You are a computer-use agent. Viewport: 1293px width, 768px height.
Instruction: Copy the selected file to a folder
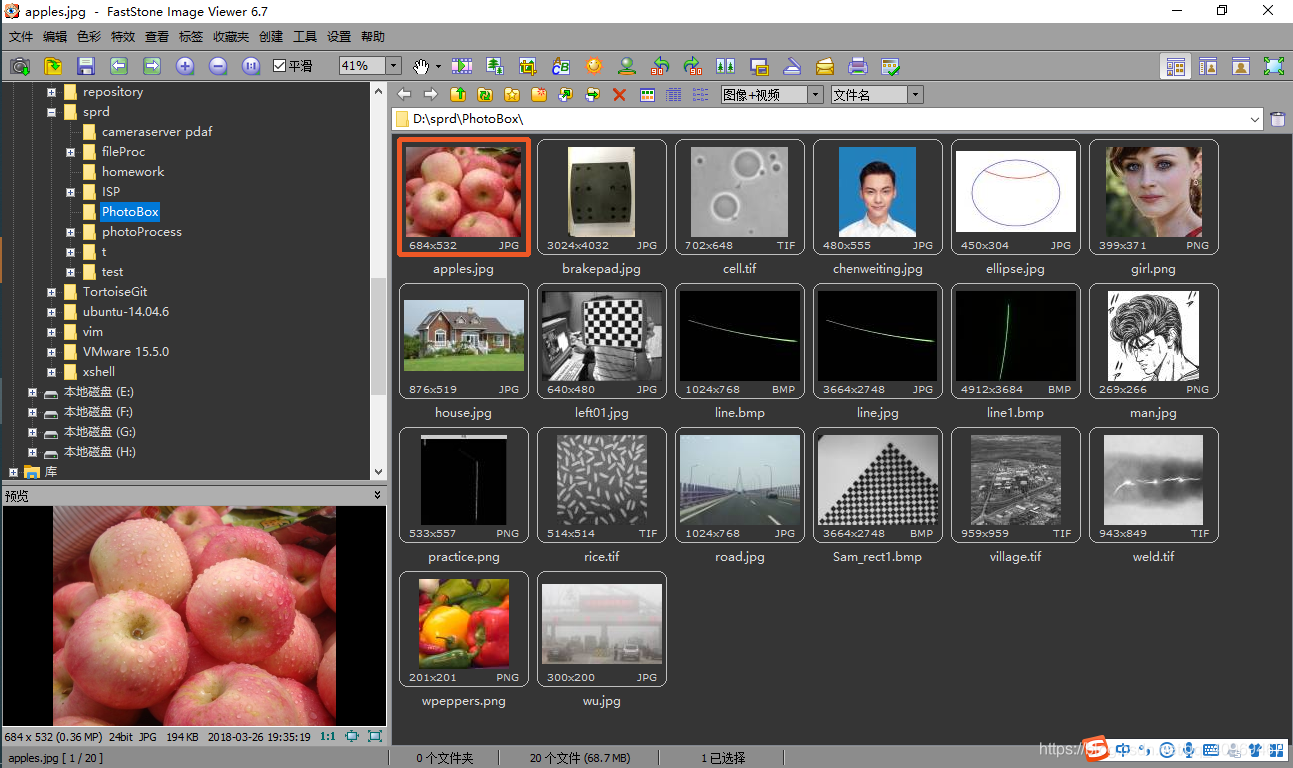566,94
